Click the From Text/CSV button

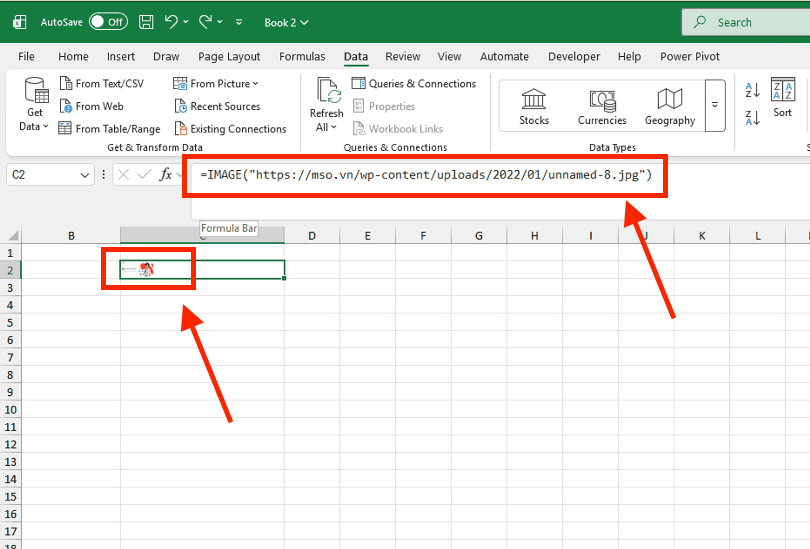pos(102,83)
